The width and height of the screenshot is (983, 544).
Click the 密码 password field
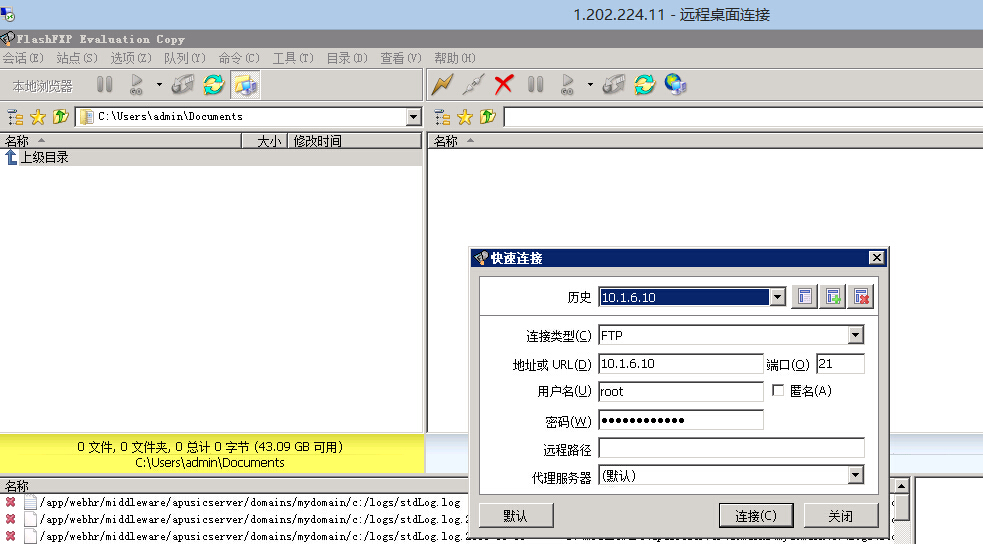click(681, 420)
